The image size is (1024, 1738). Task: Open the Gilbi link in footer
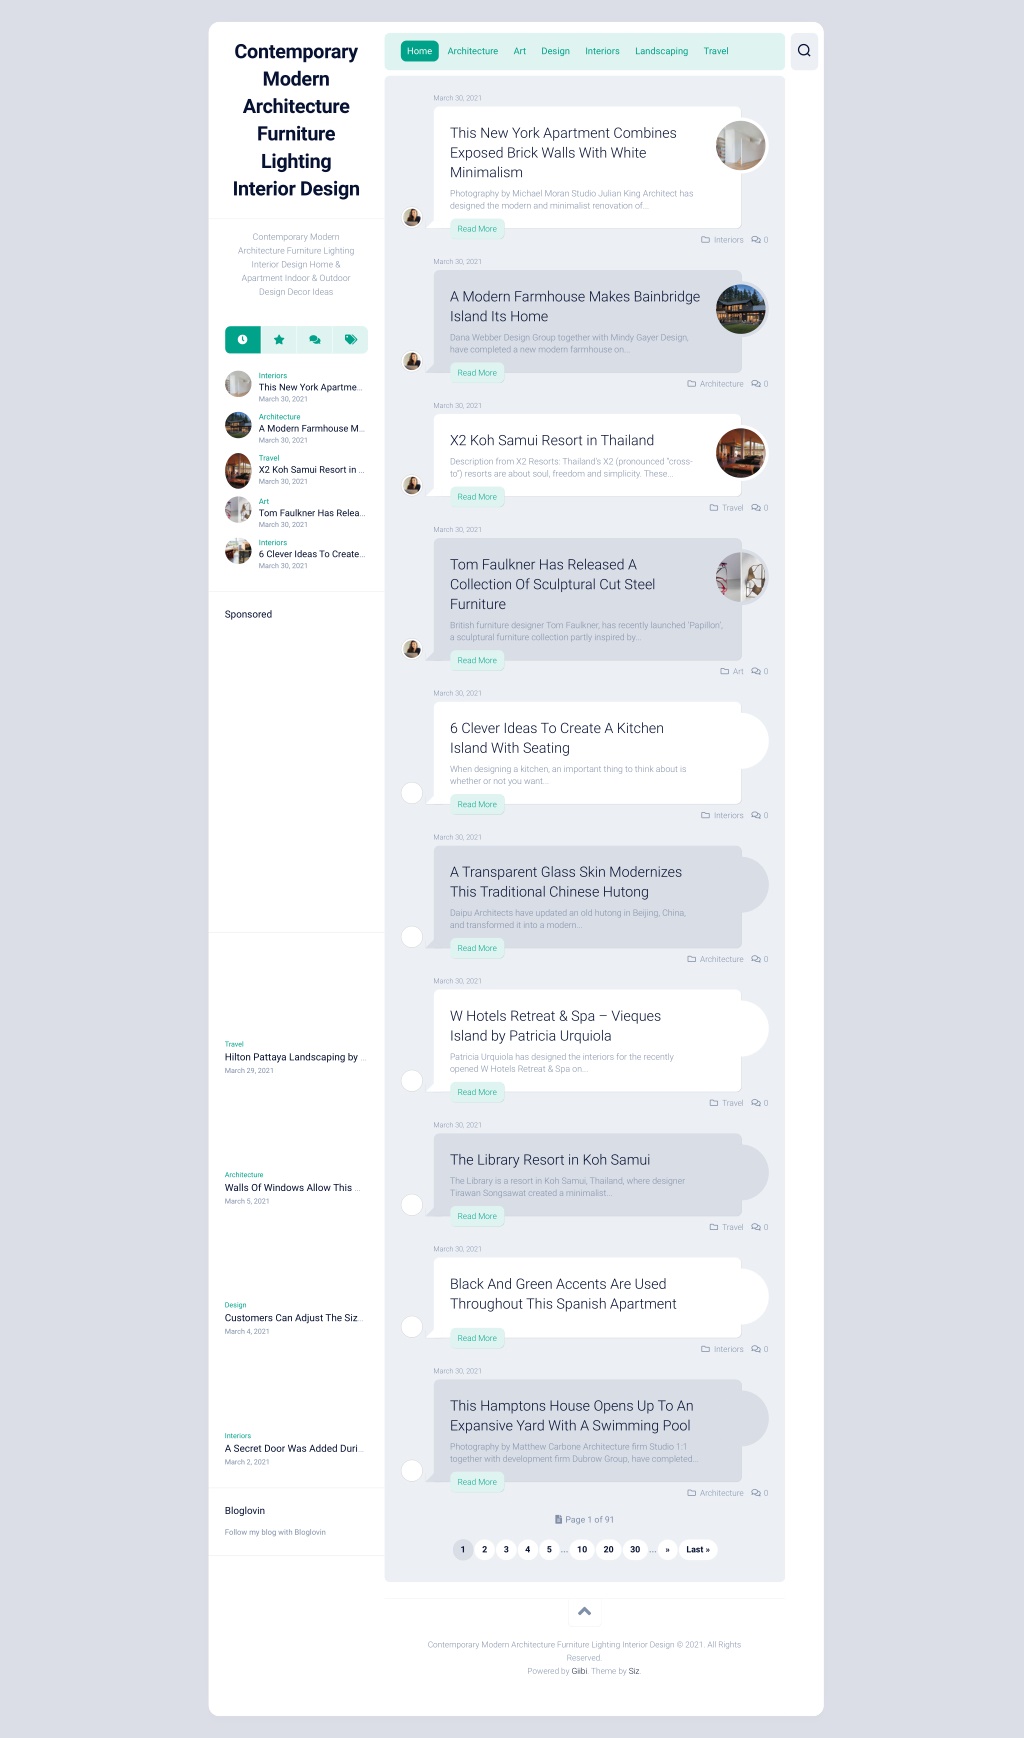click(x=580, y=1671)
